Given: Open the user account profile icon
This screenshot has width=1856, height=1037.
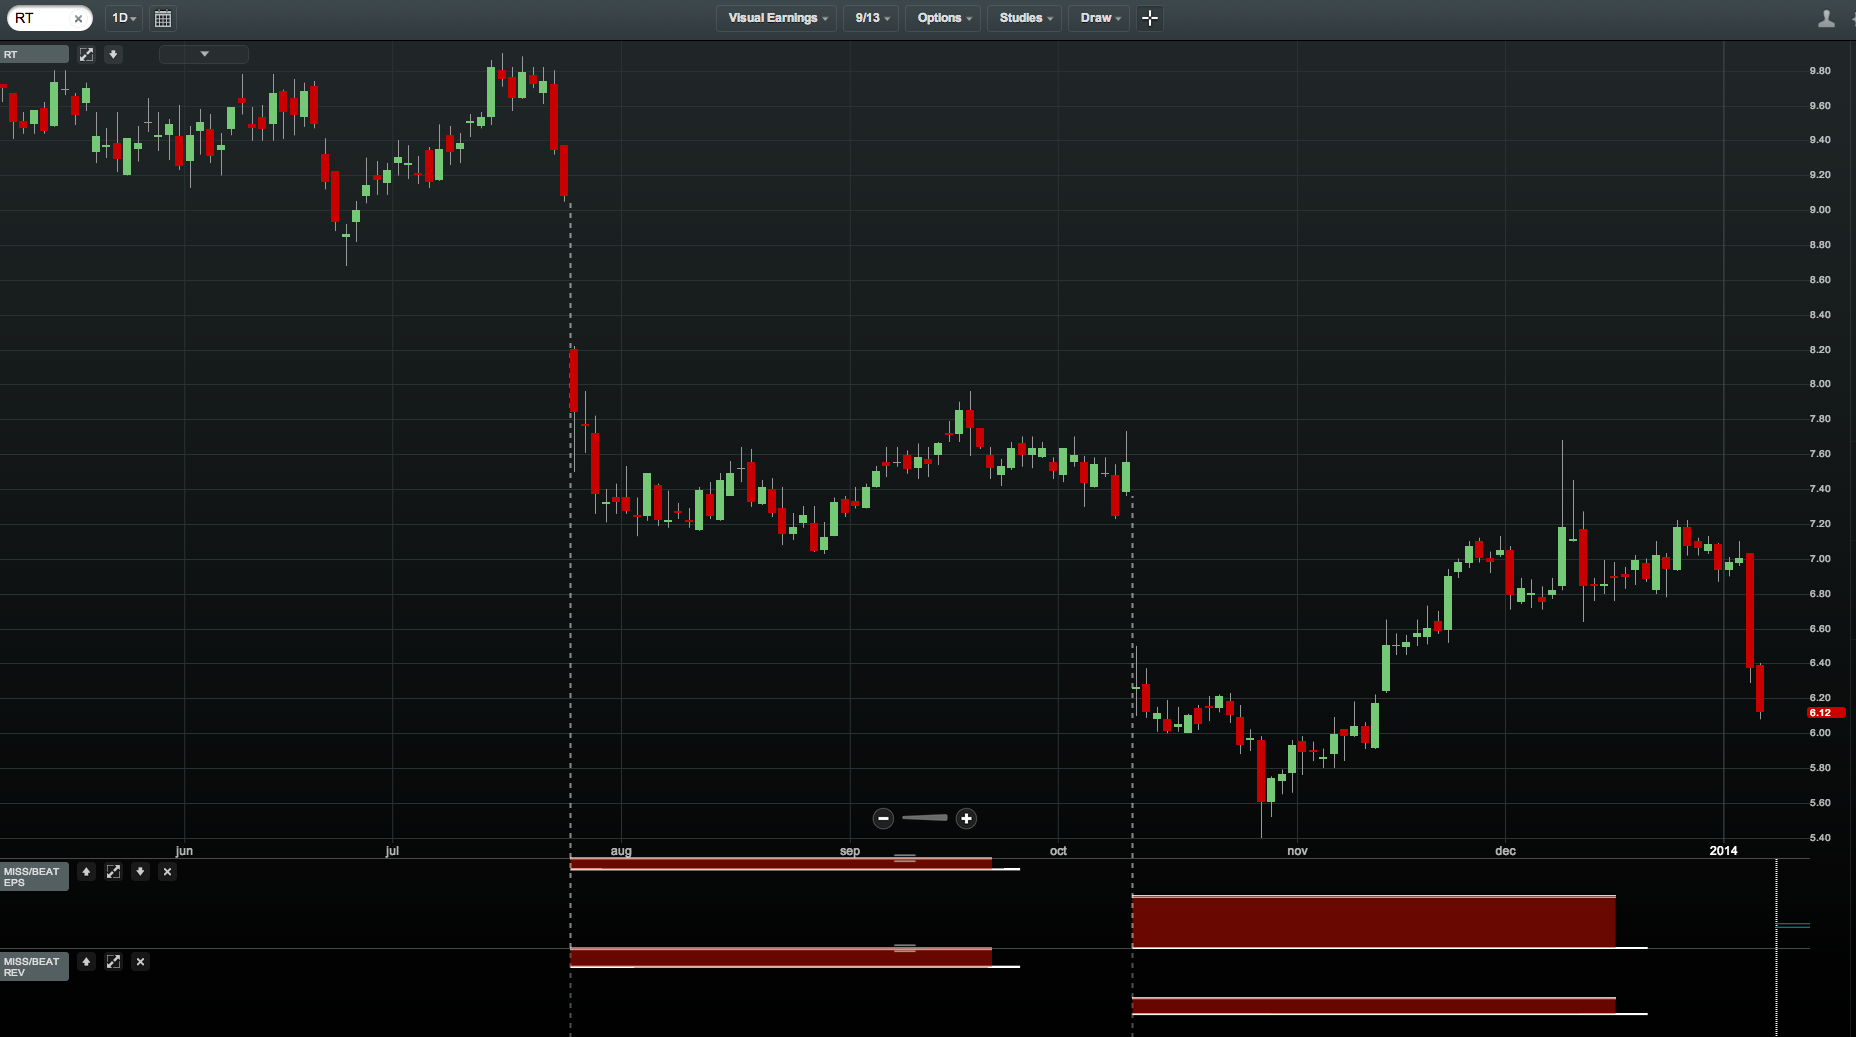Looking at the screenshot, I should click(1826, 18).
